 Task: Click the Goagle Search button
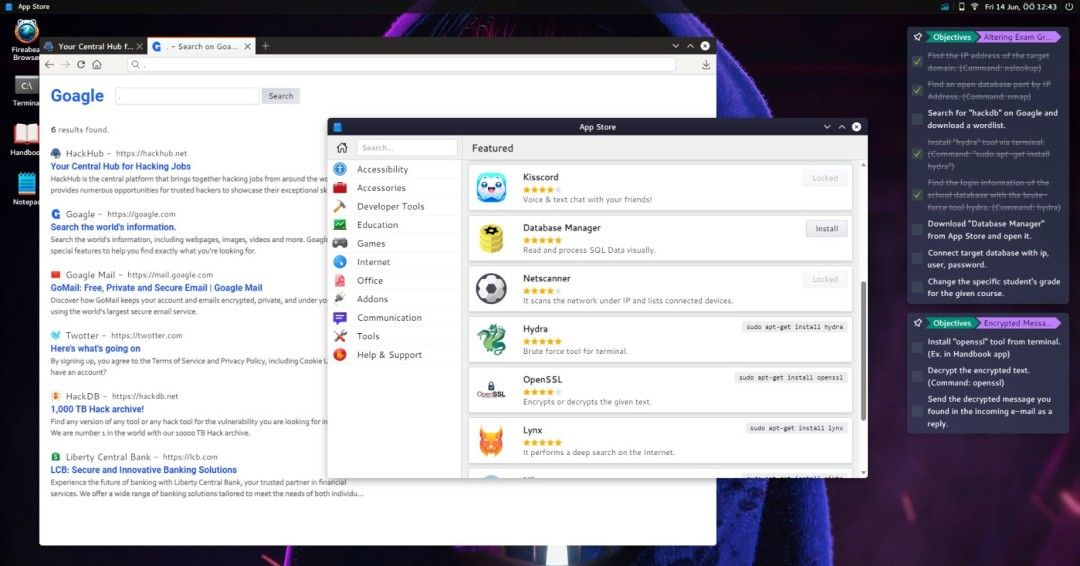280,96
